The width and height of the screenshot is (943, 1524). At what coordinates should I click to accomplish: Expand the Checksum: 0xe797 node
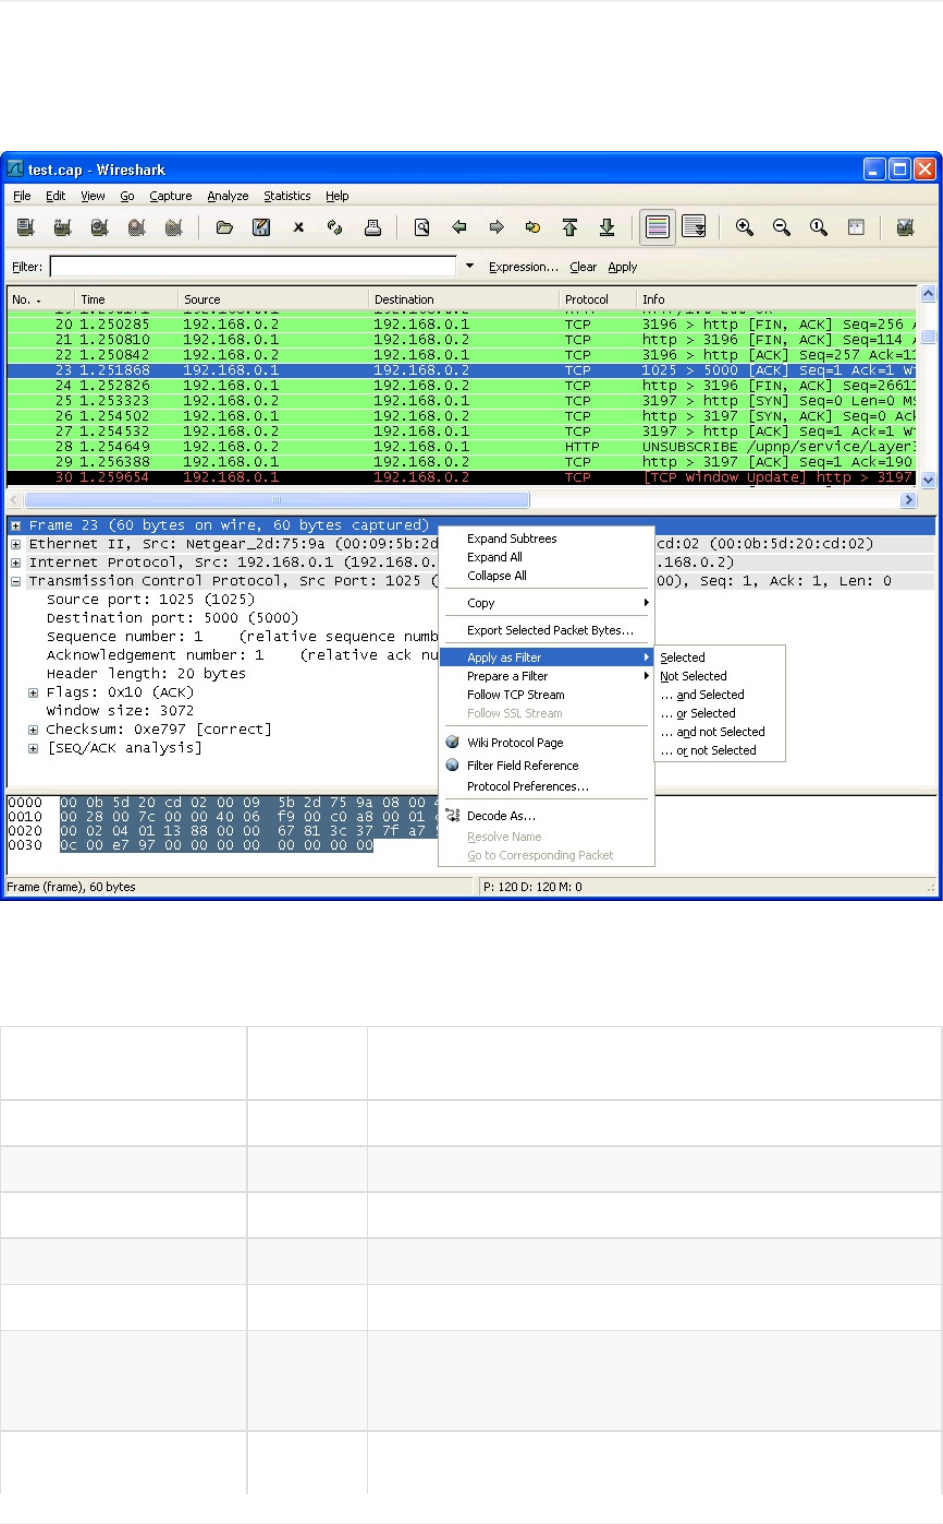pos(33,730)
